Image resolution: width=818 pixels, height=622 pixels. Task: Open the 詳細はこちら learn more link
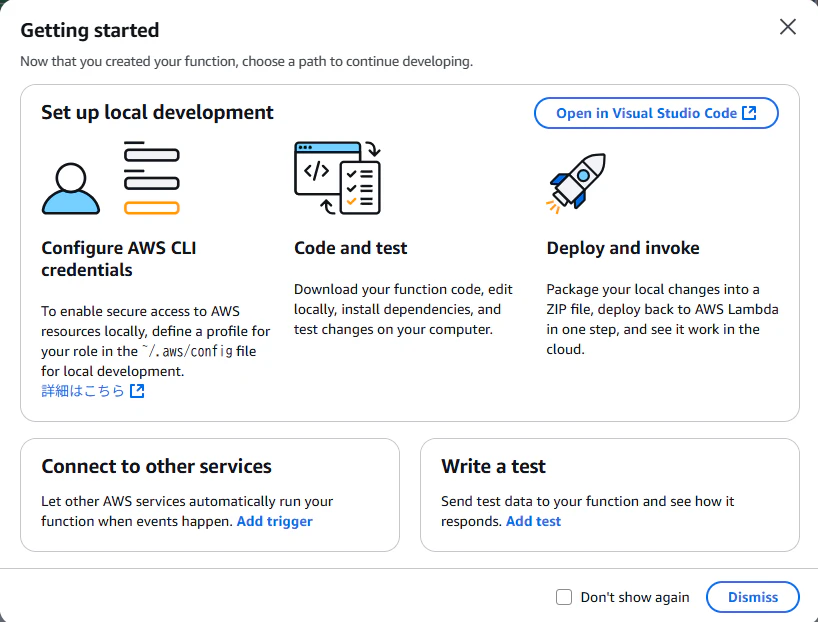click(x=93, y=391)
